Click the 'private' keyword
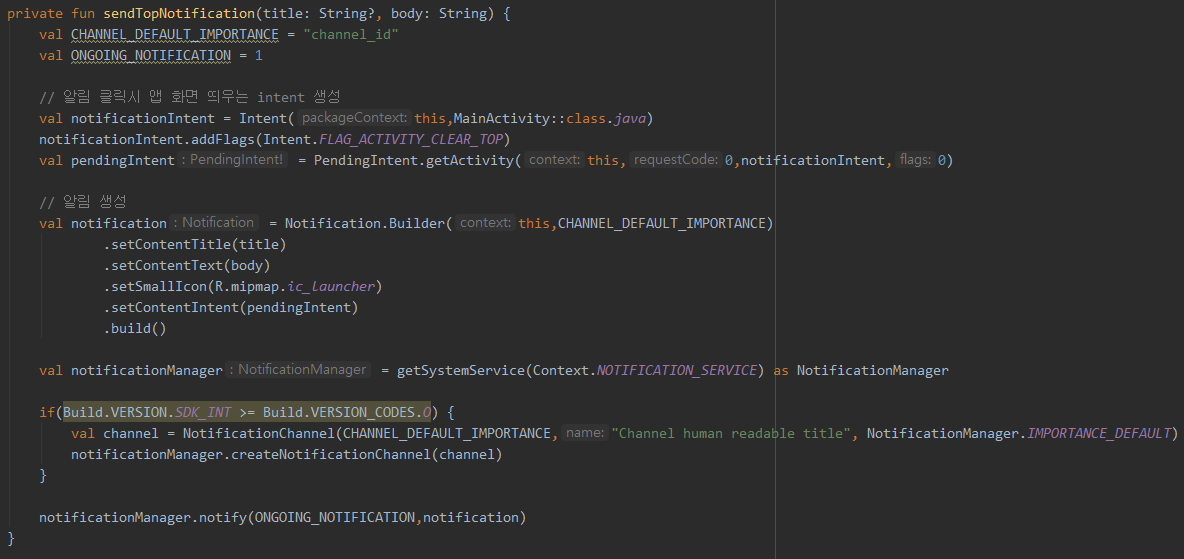 35,14
